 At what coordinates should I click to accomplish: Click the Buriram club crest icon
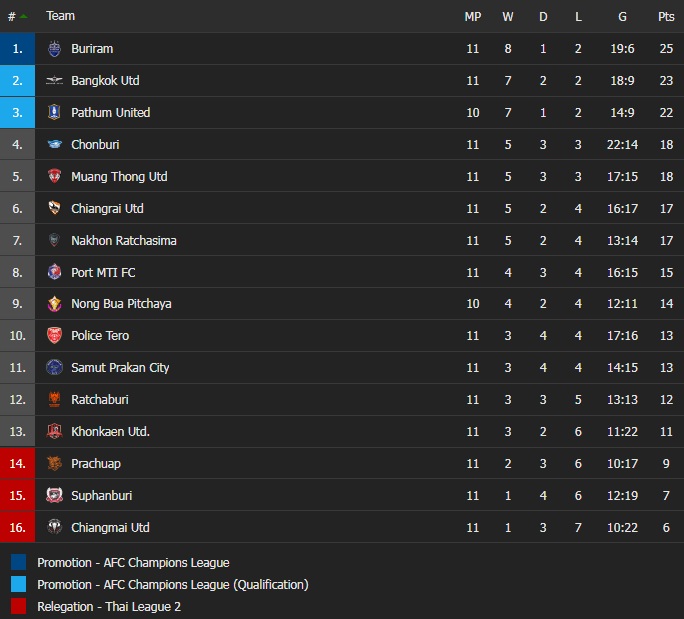(54, 49)
